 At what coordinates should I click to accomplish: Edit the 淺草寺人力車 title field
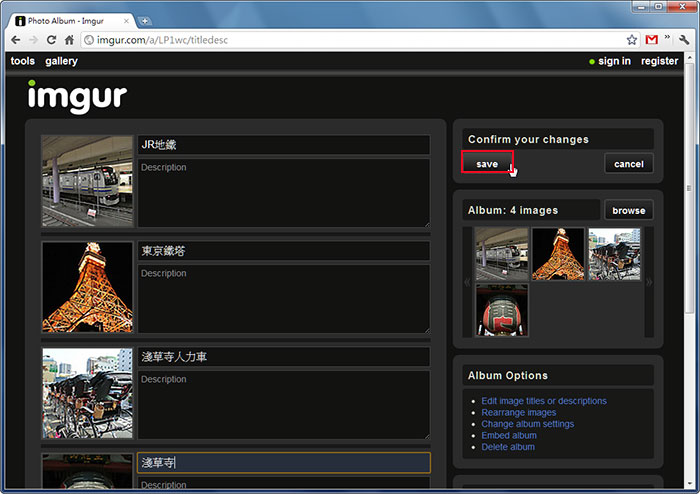pyautogui.click(x=284, y=357)
